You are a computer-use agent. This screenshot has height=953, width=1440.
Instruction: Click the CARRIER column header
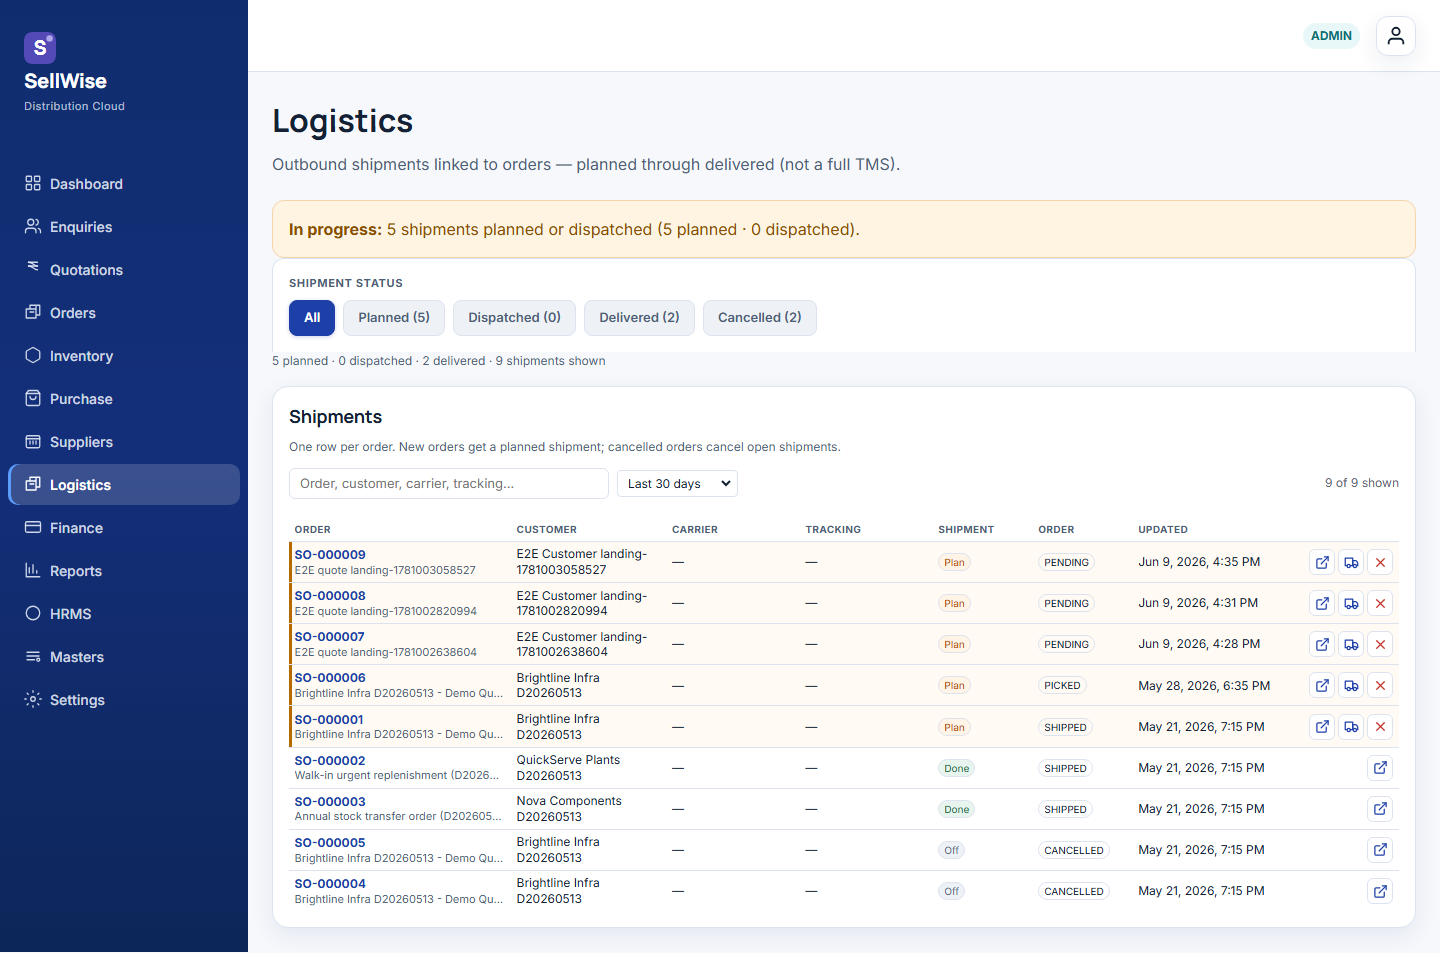tap(695, 530)
